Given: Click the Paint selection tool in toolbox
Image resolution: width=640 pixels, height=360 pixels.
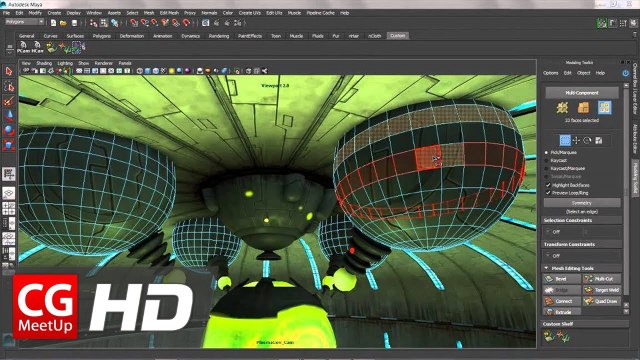Looking at the screenshot, I should tap(9, 101).
